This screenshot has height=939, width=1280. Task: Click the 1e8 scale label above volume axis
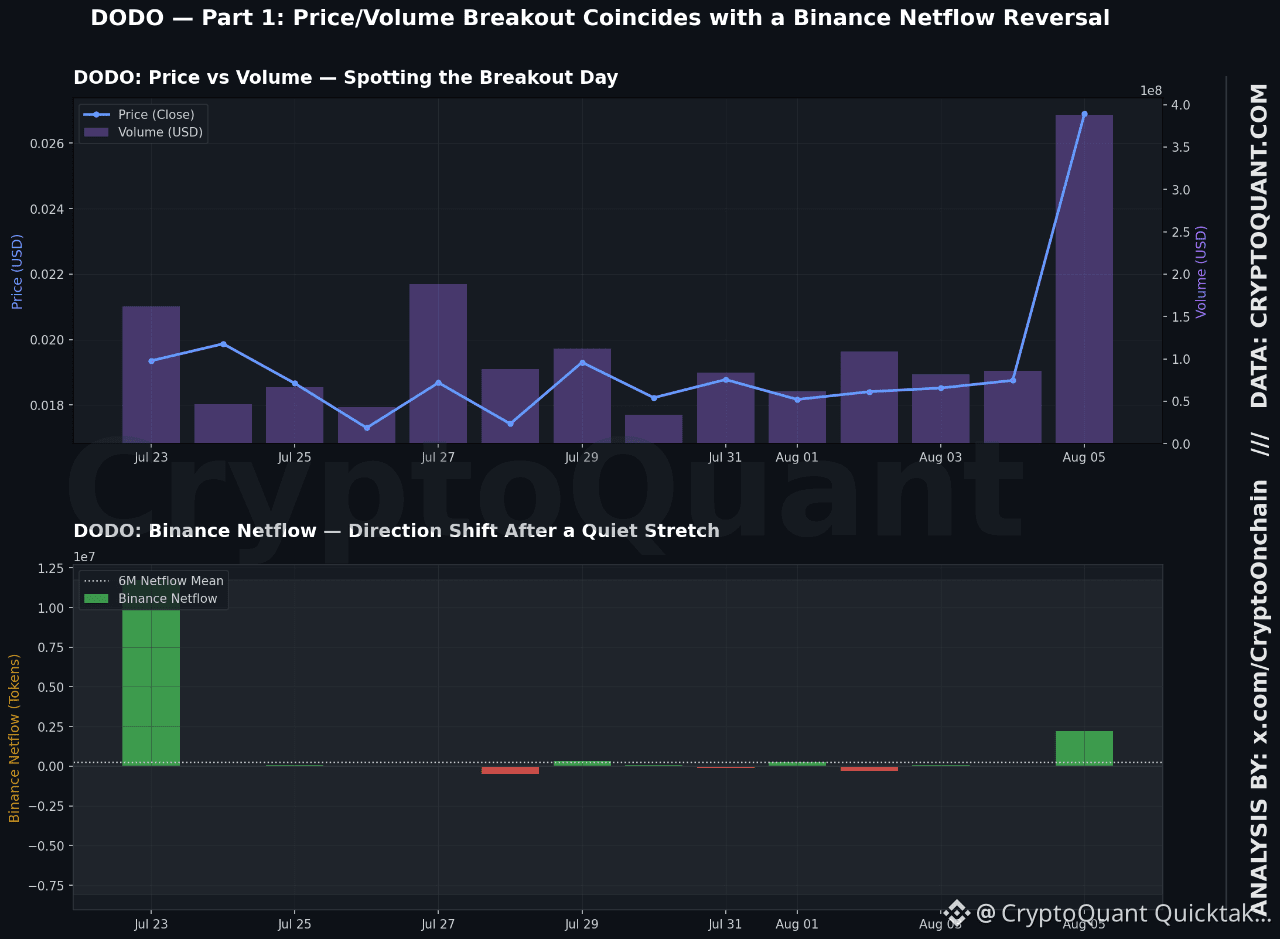pyautogui.click(x=1151, y=91)
